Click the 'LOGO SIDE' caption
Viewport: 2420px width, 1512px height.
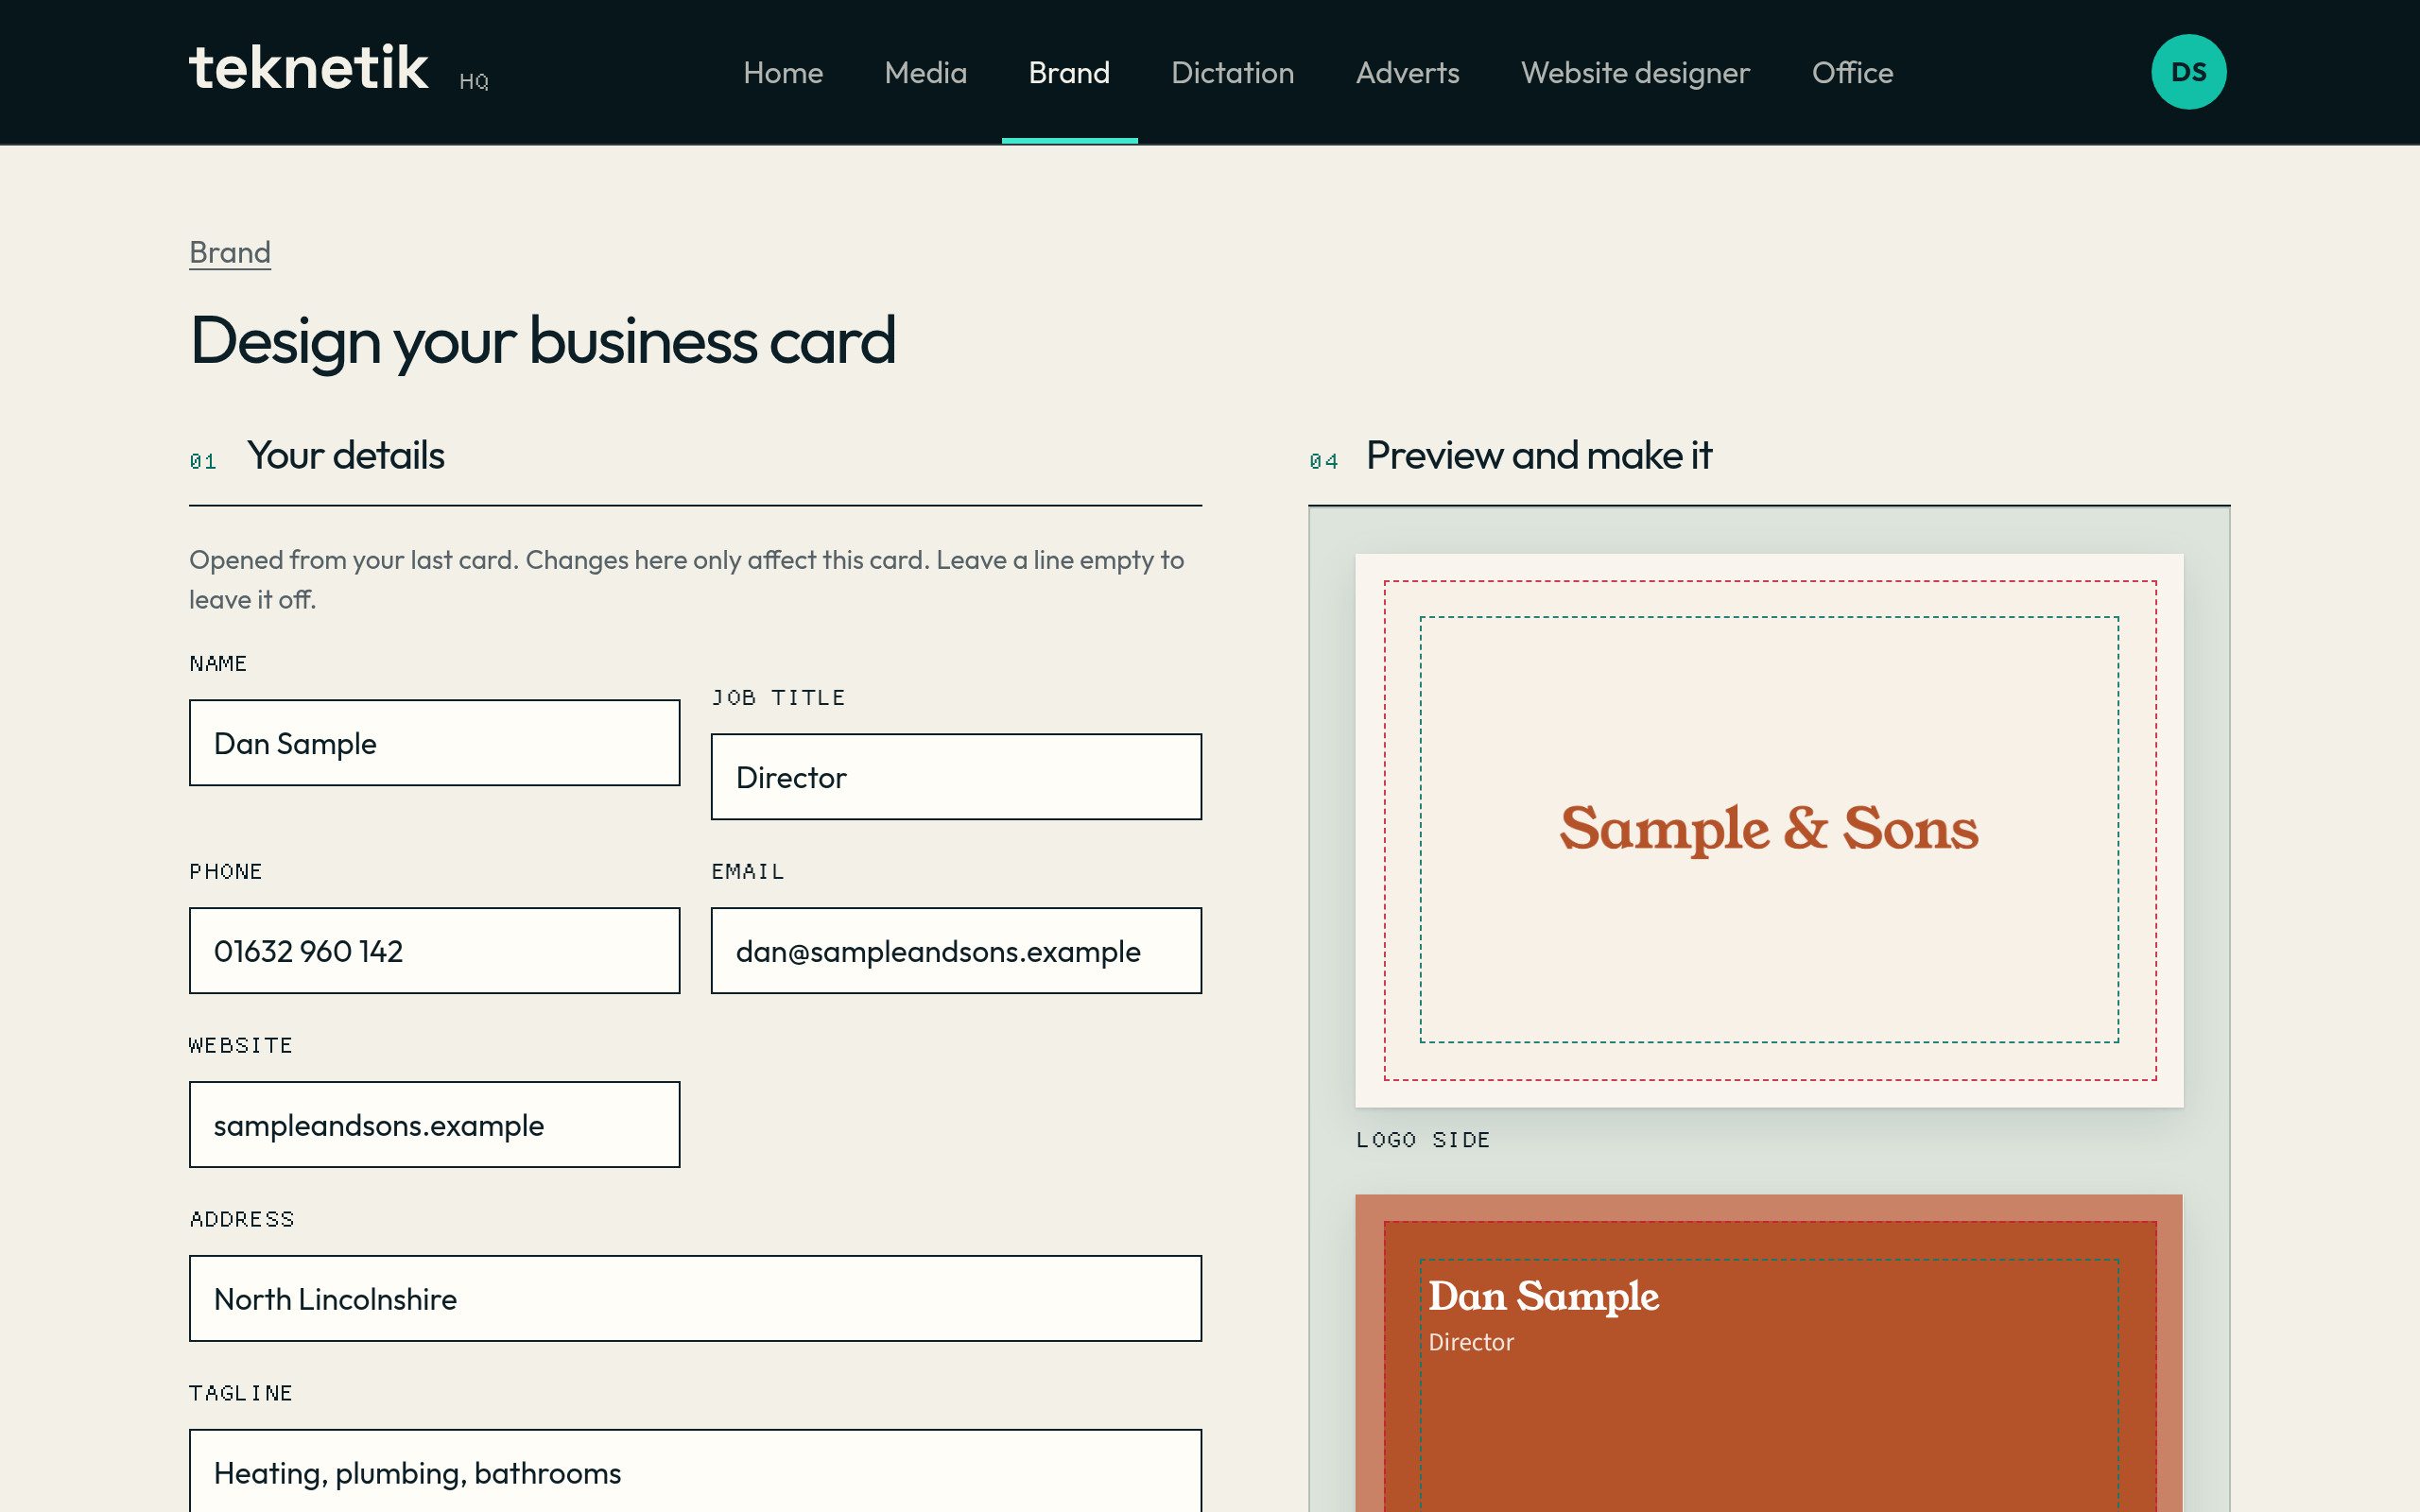(1423, 1140)
